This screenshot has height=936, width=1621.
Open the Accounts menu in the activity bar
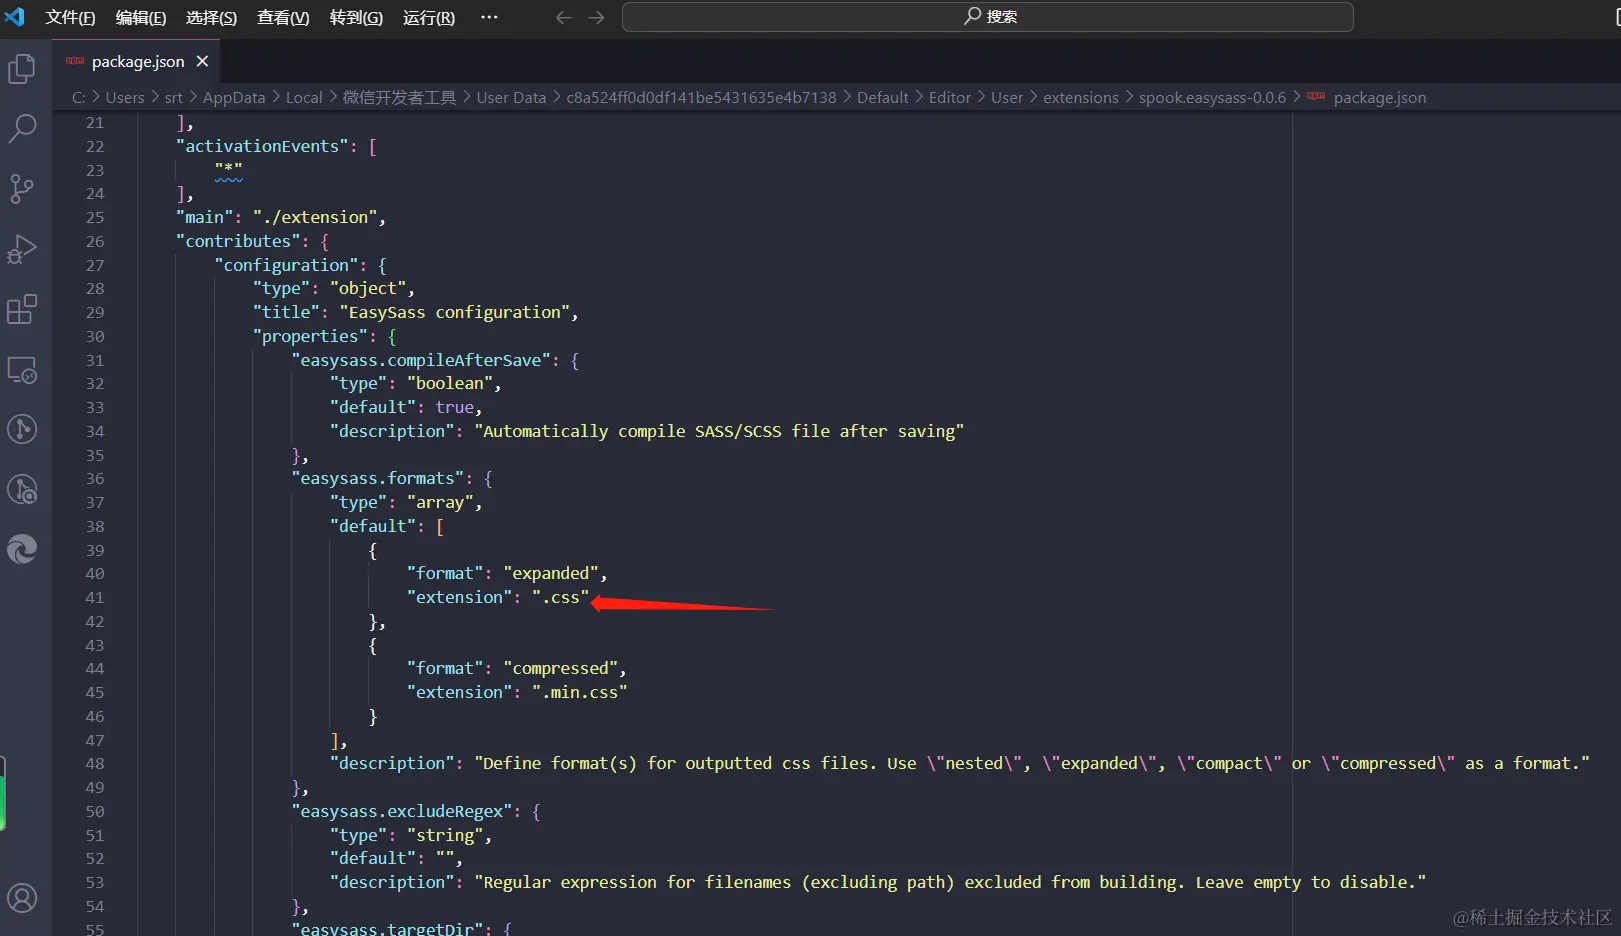22,898
